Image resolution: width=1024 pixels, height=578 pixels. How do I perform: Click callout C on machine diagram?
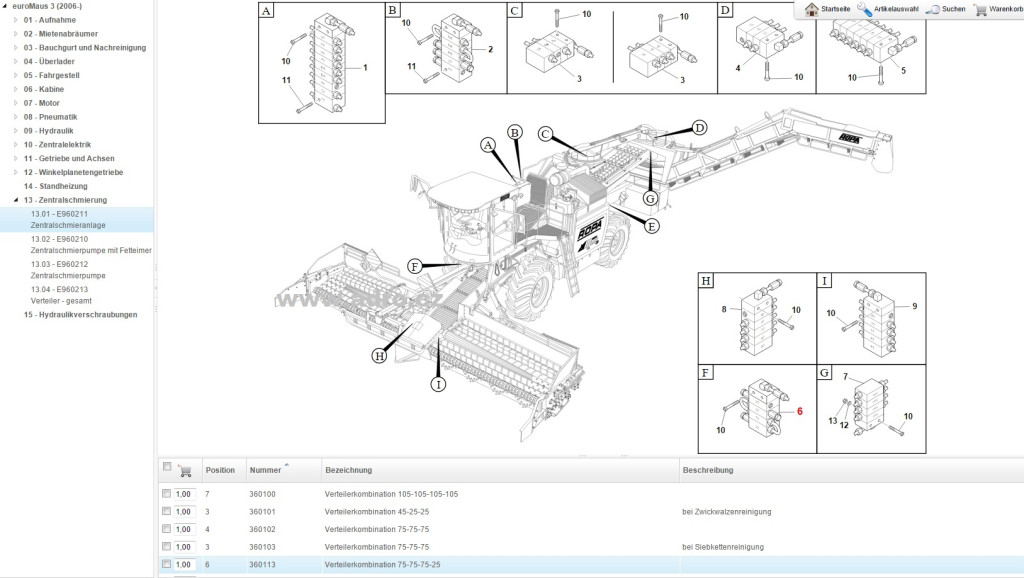click(x=546, y=135)
